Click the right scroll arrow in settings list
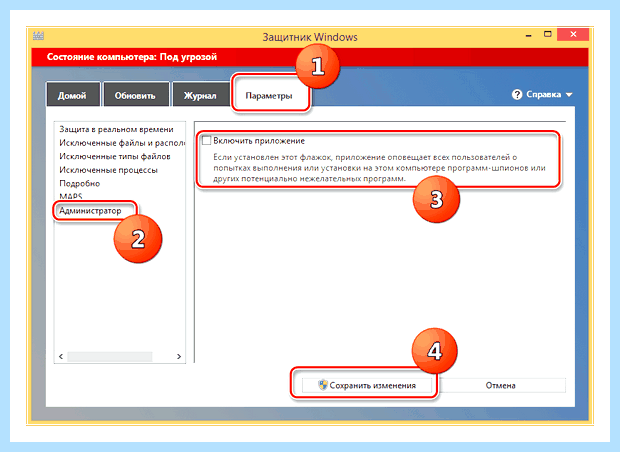The height and width of the screenshot is (452, 620). coord(179,356)
